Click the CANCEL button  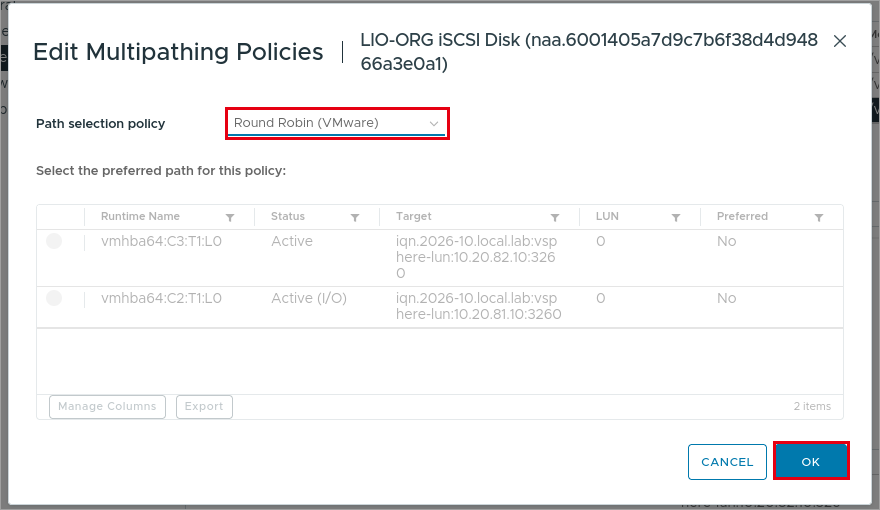coord(727,462)
